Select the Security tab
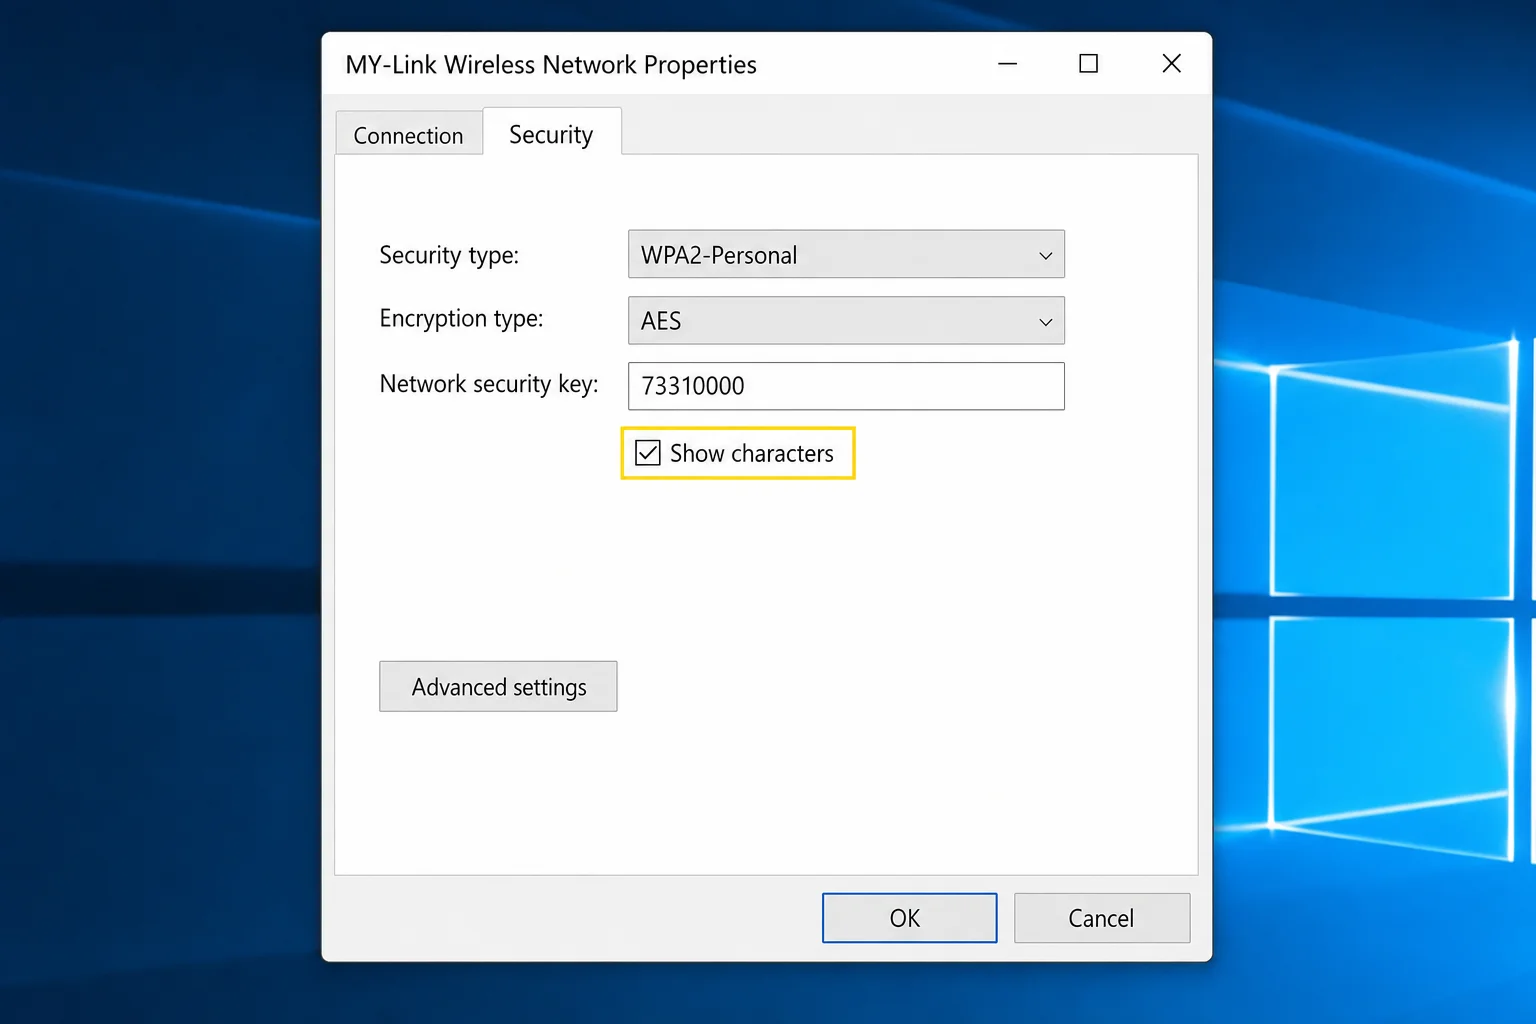 click(x=551, y=134)
